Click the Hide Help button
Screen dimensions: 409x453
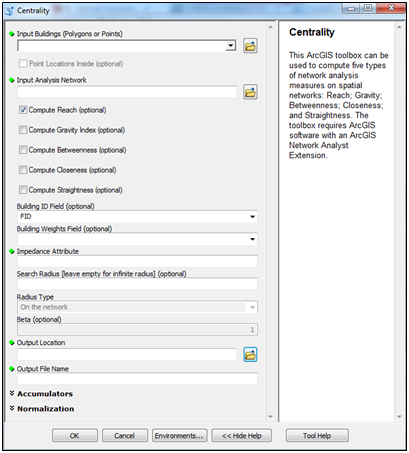pos(242,436)
